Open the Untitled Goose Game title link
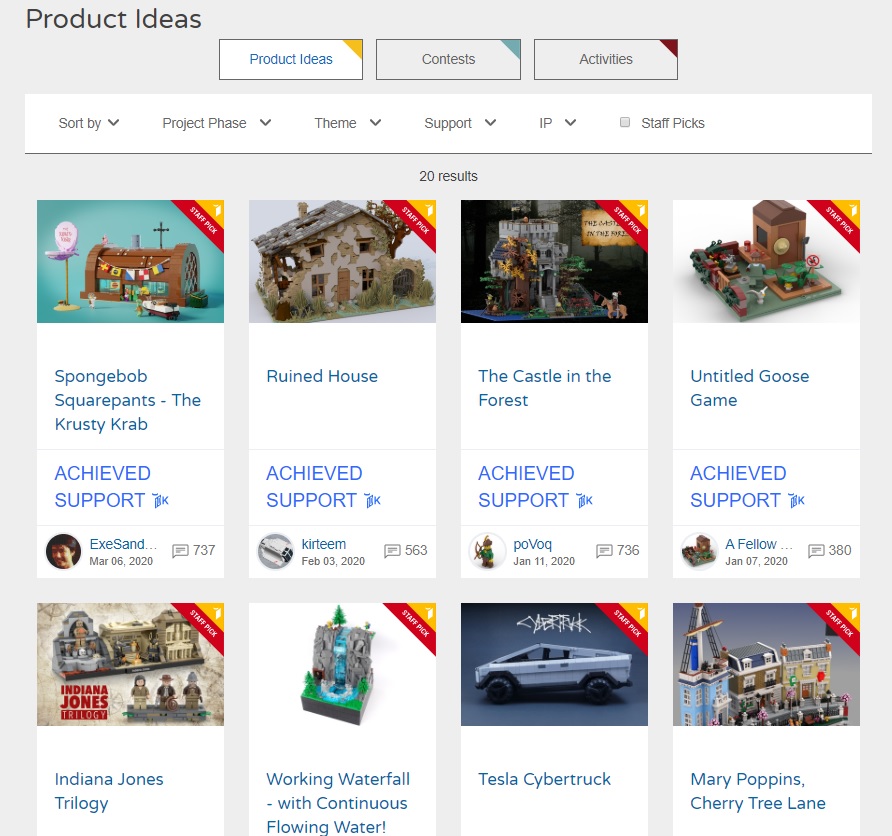This screenshot has width=892, height=836. click(x=749, y=388)
